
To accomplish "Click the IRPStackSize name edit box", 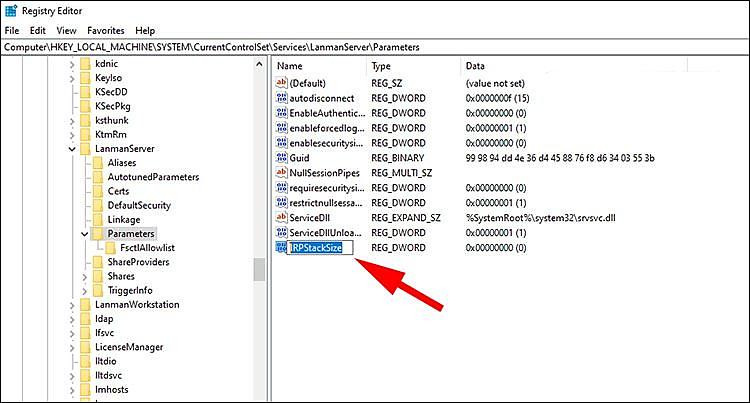I will (320, 247).
